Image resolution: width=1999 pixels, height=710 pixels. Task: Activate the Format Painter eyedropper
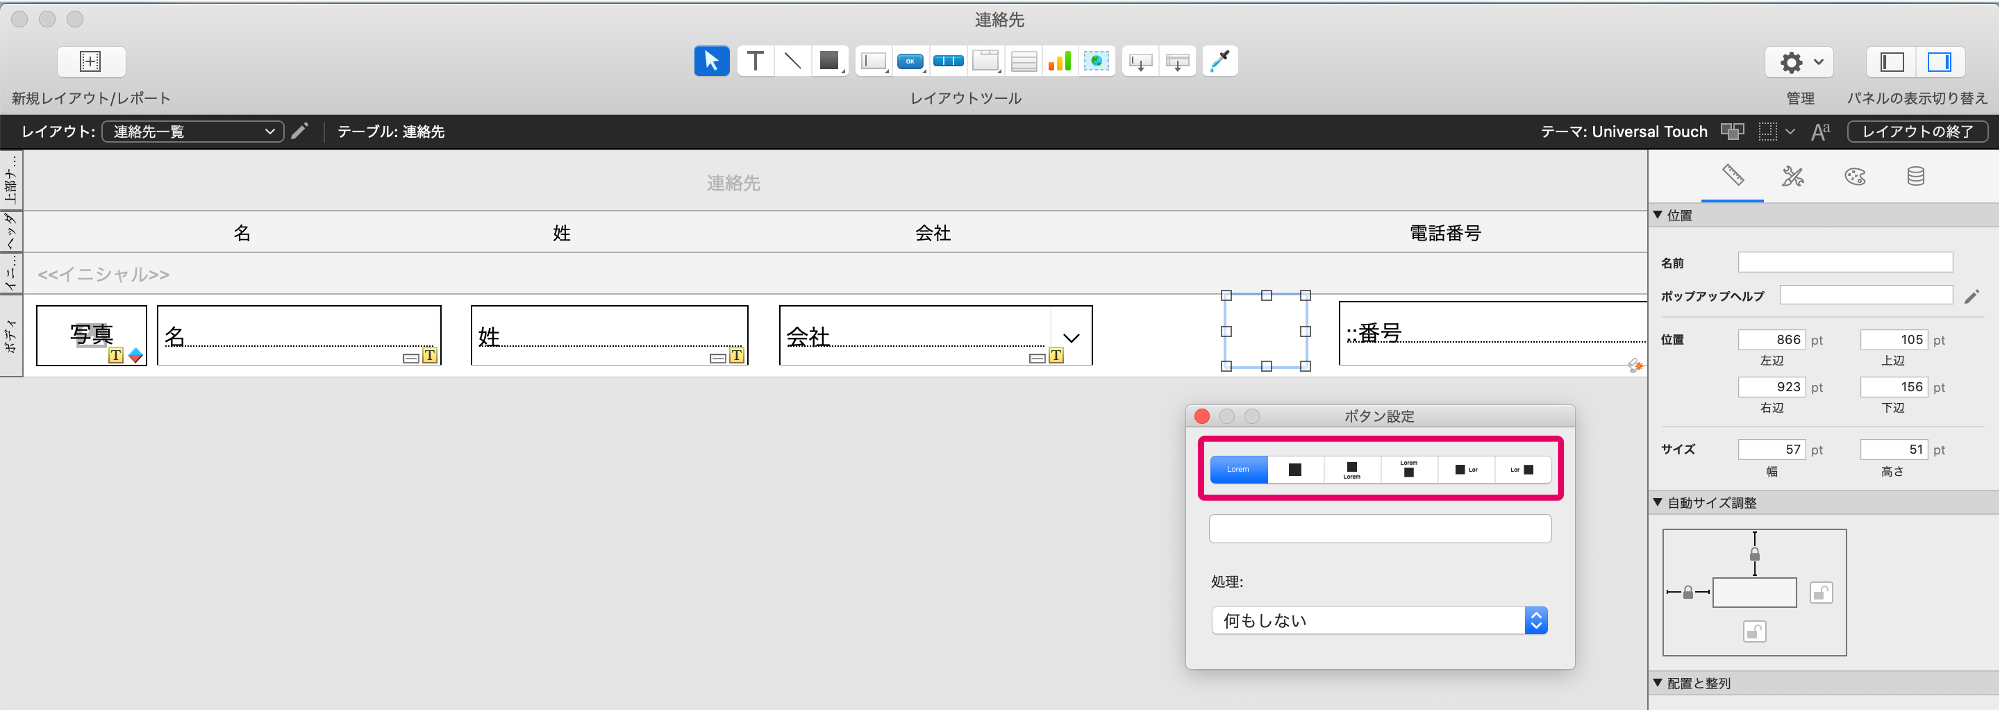tap(1220, 61)
